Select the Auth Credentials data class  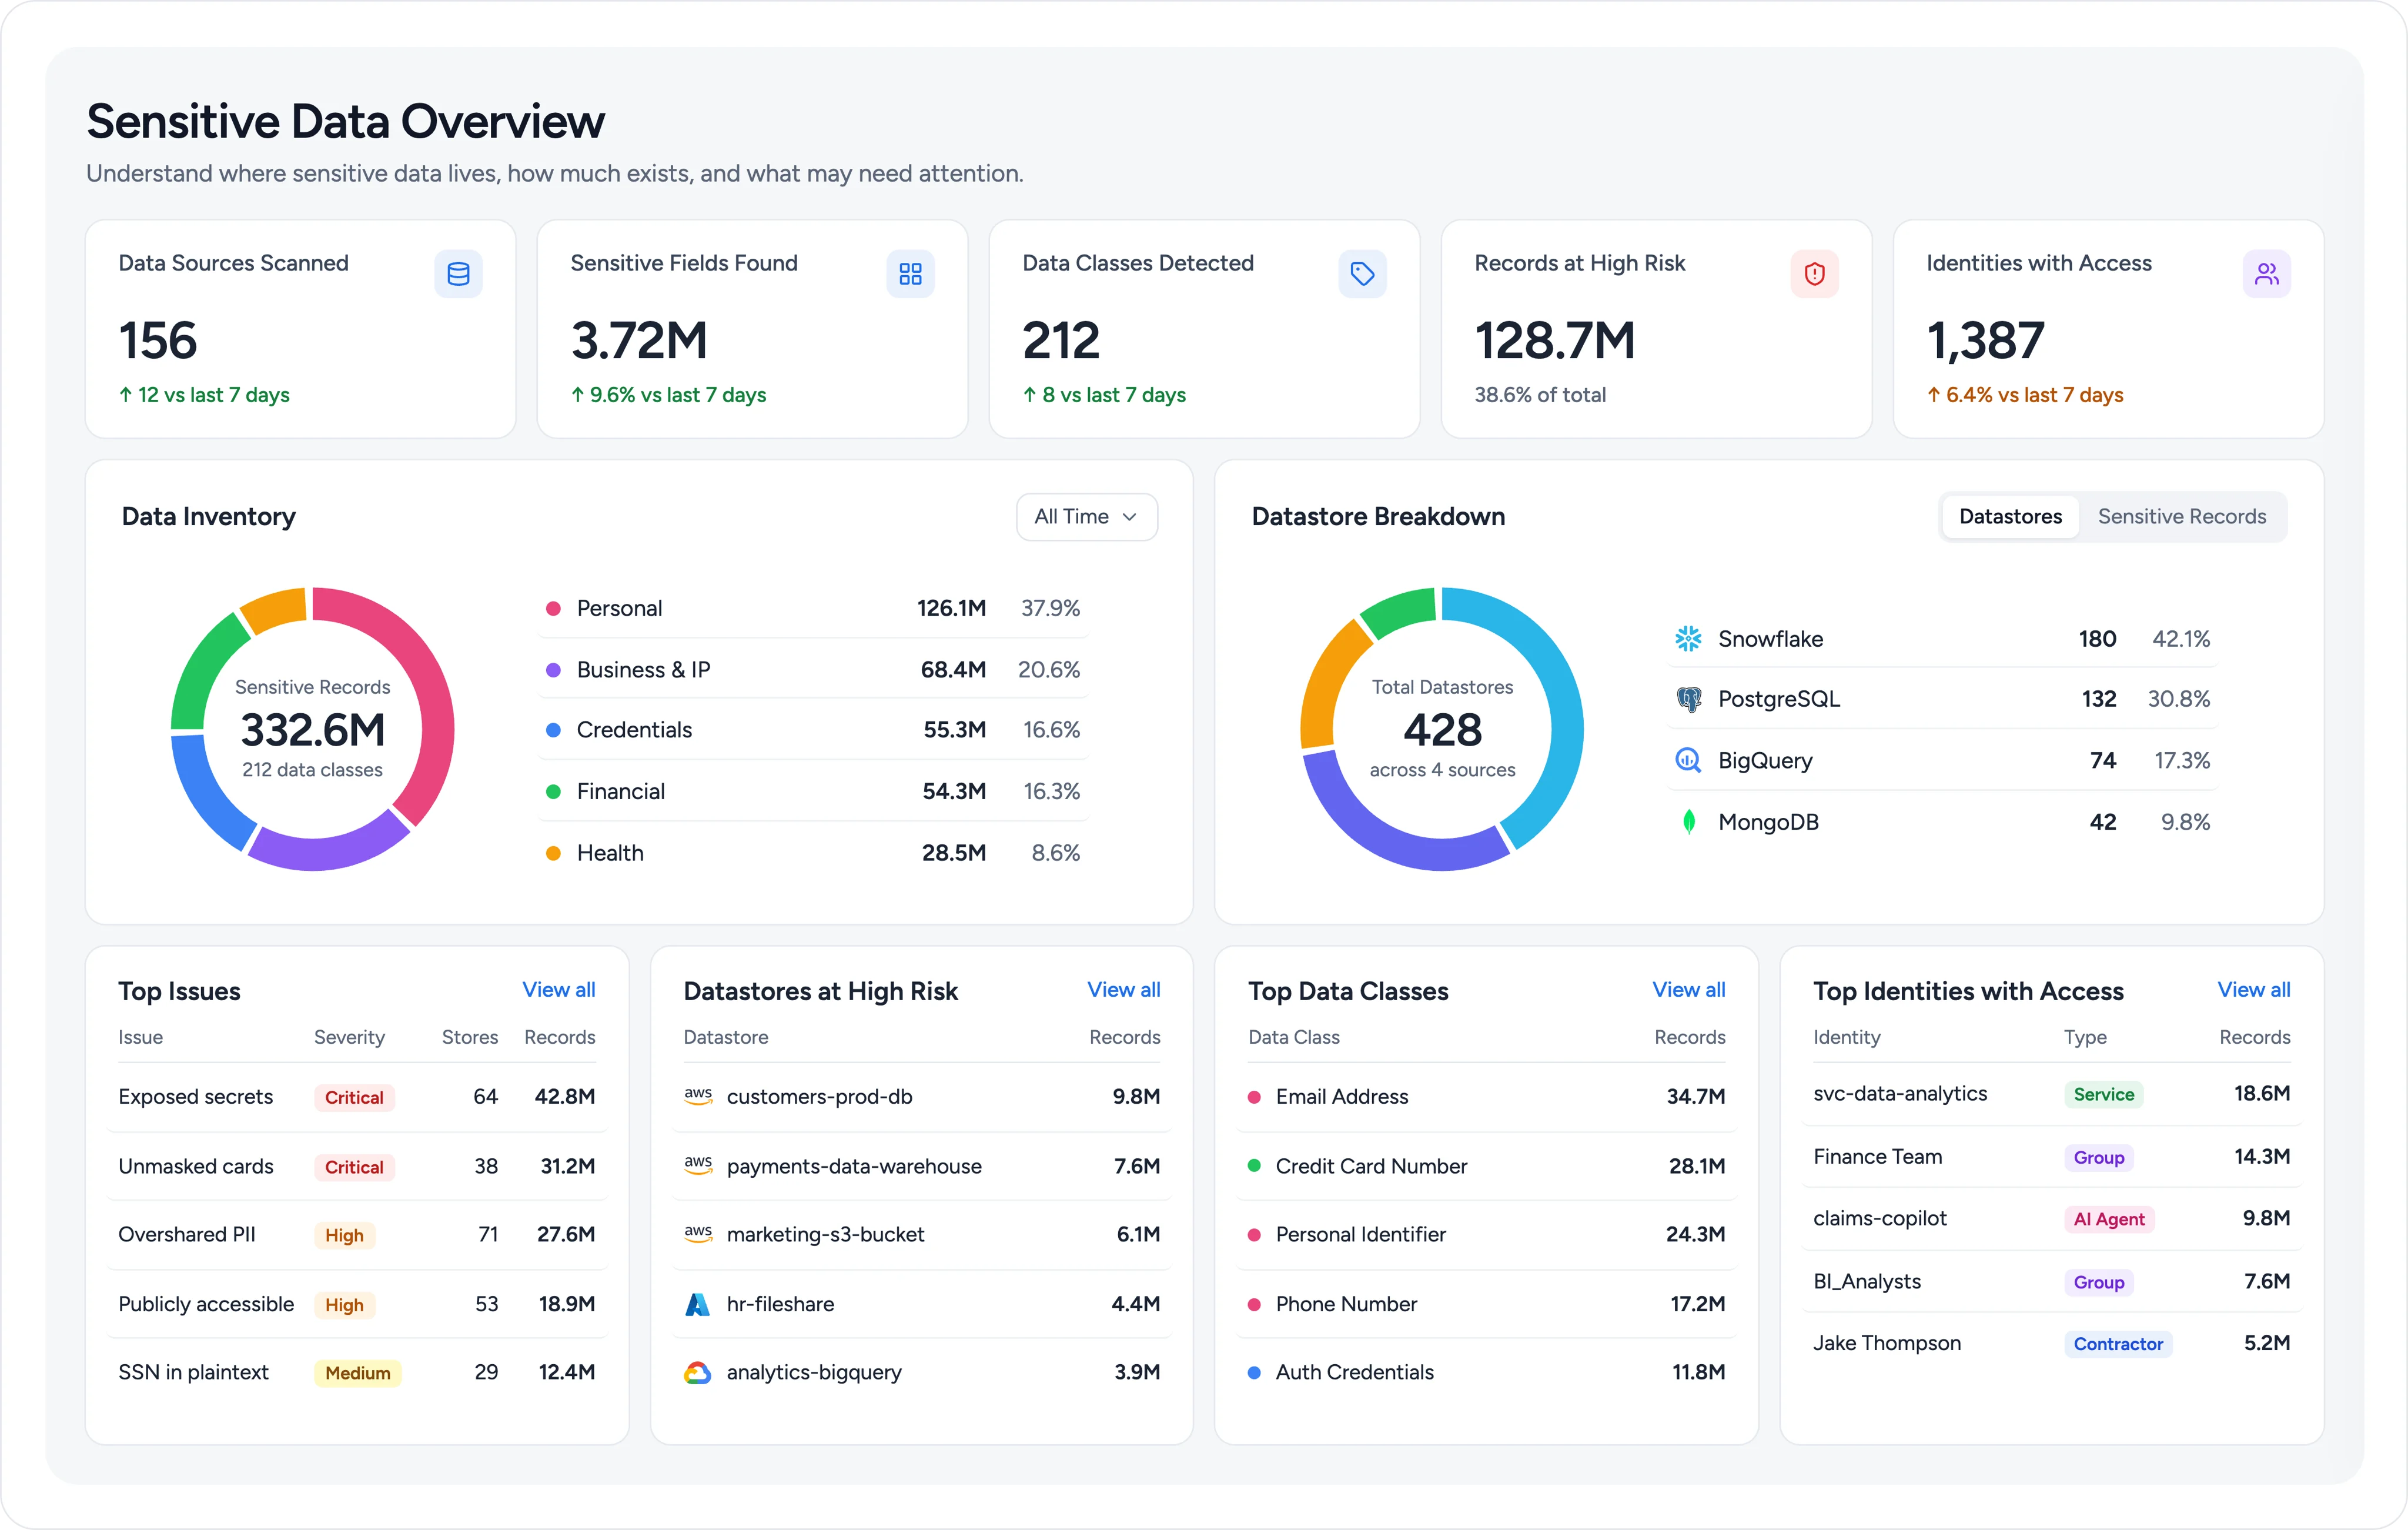click(1355, 1373)
